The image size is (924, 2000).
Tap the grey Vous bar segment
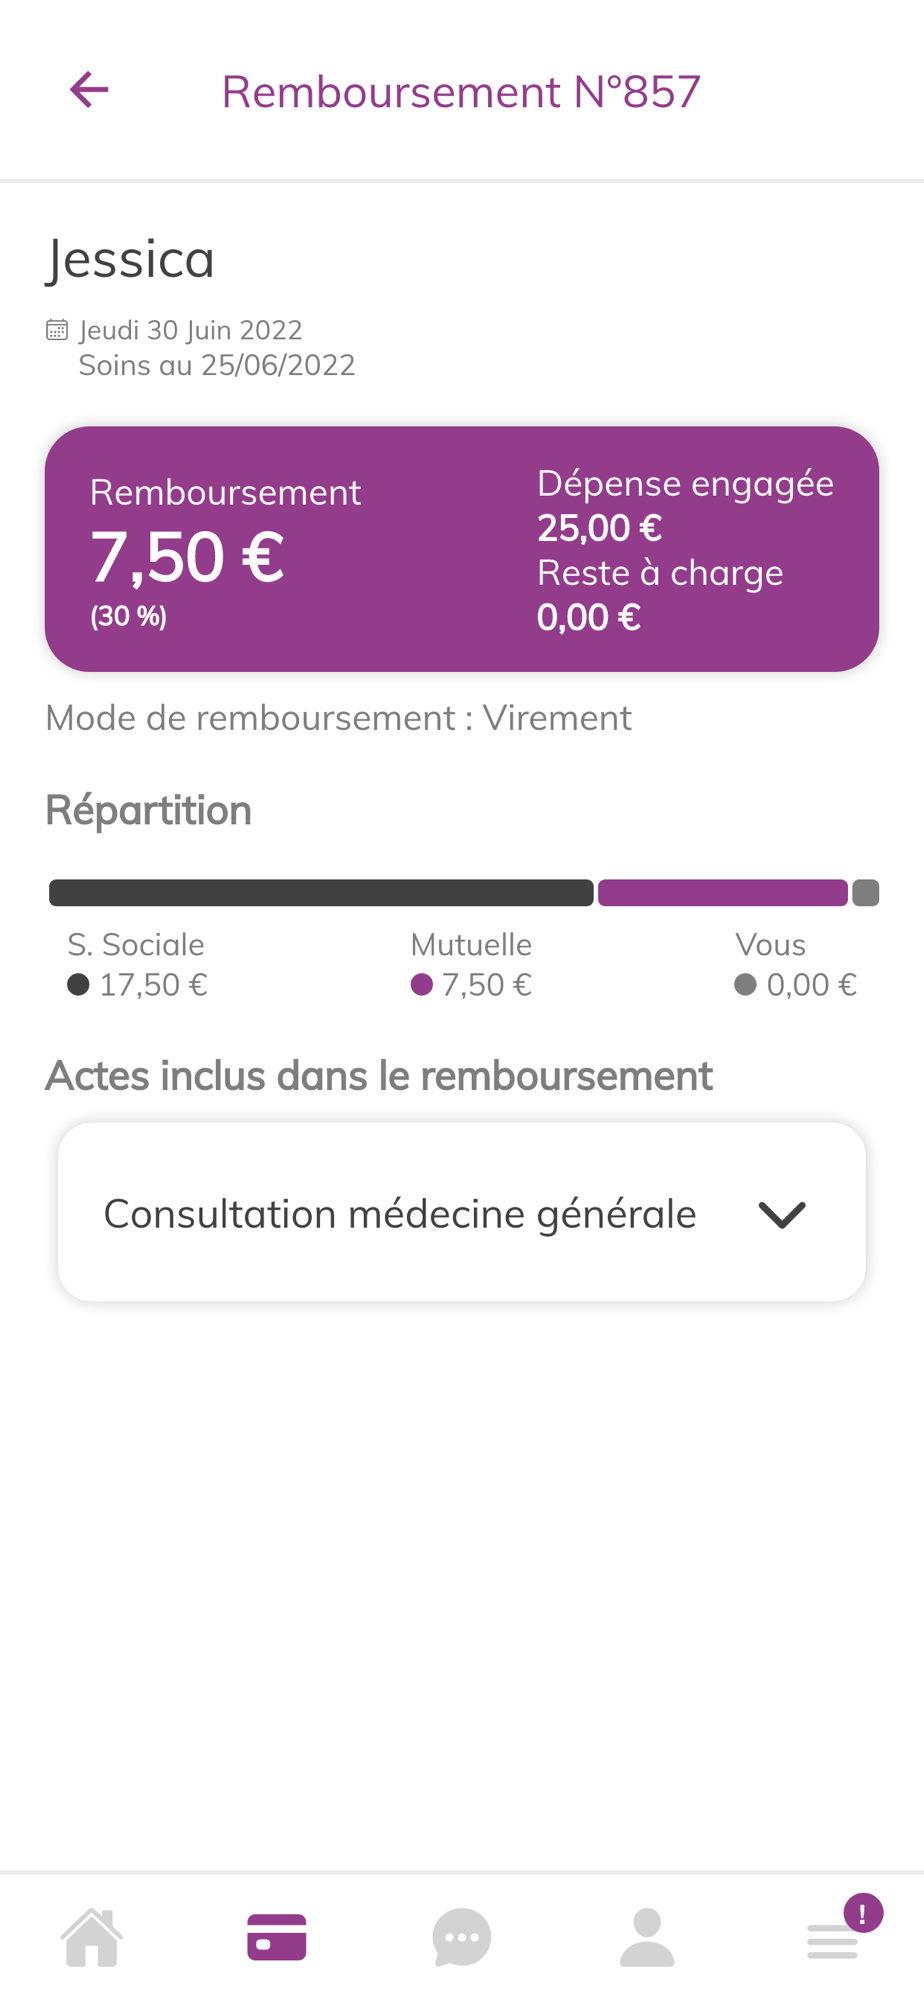866,892
